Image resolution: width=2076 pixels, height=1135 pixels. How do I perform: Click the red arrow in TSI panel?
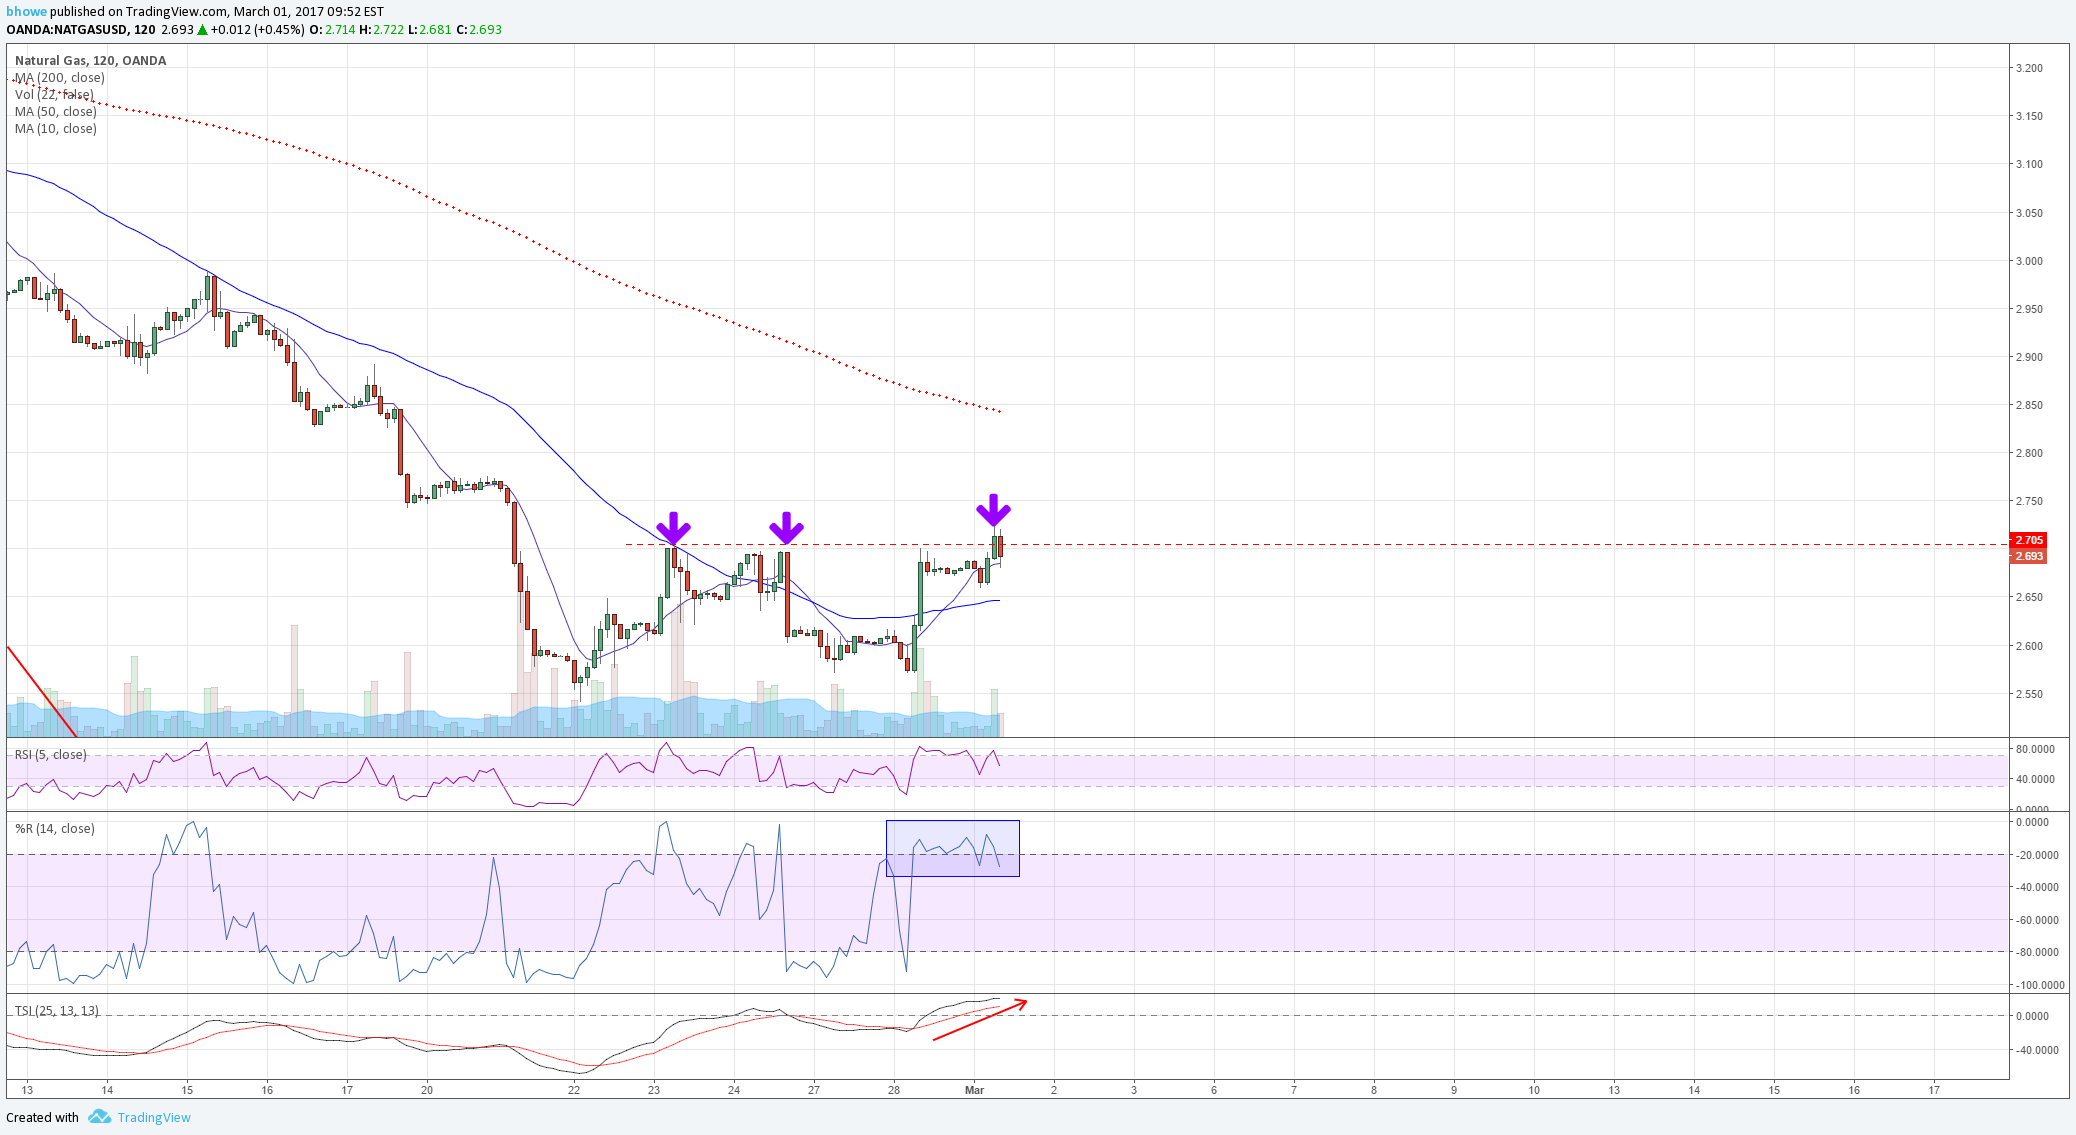[x=980, y=1019]
